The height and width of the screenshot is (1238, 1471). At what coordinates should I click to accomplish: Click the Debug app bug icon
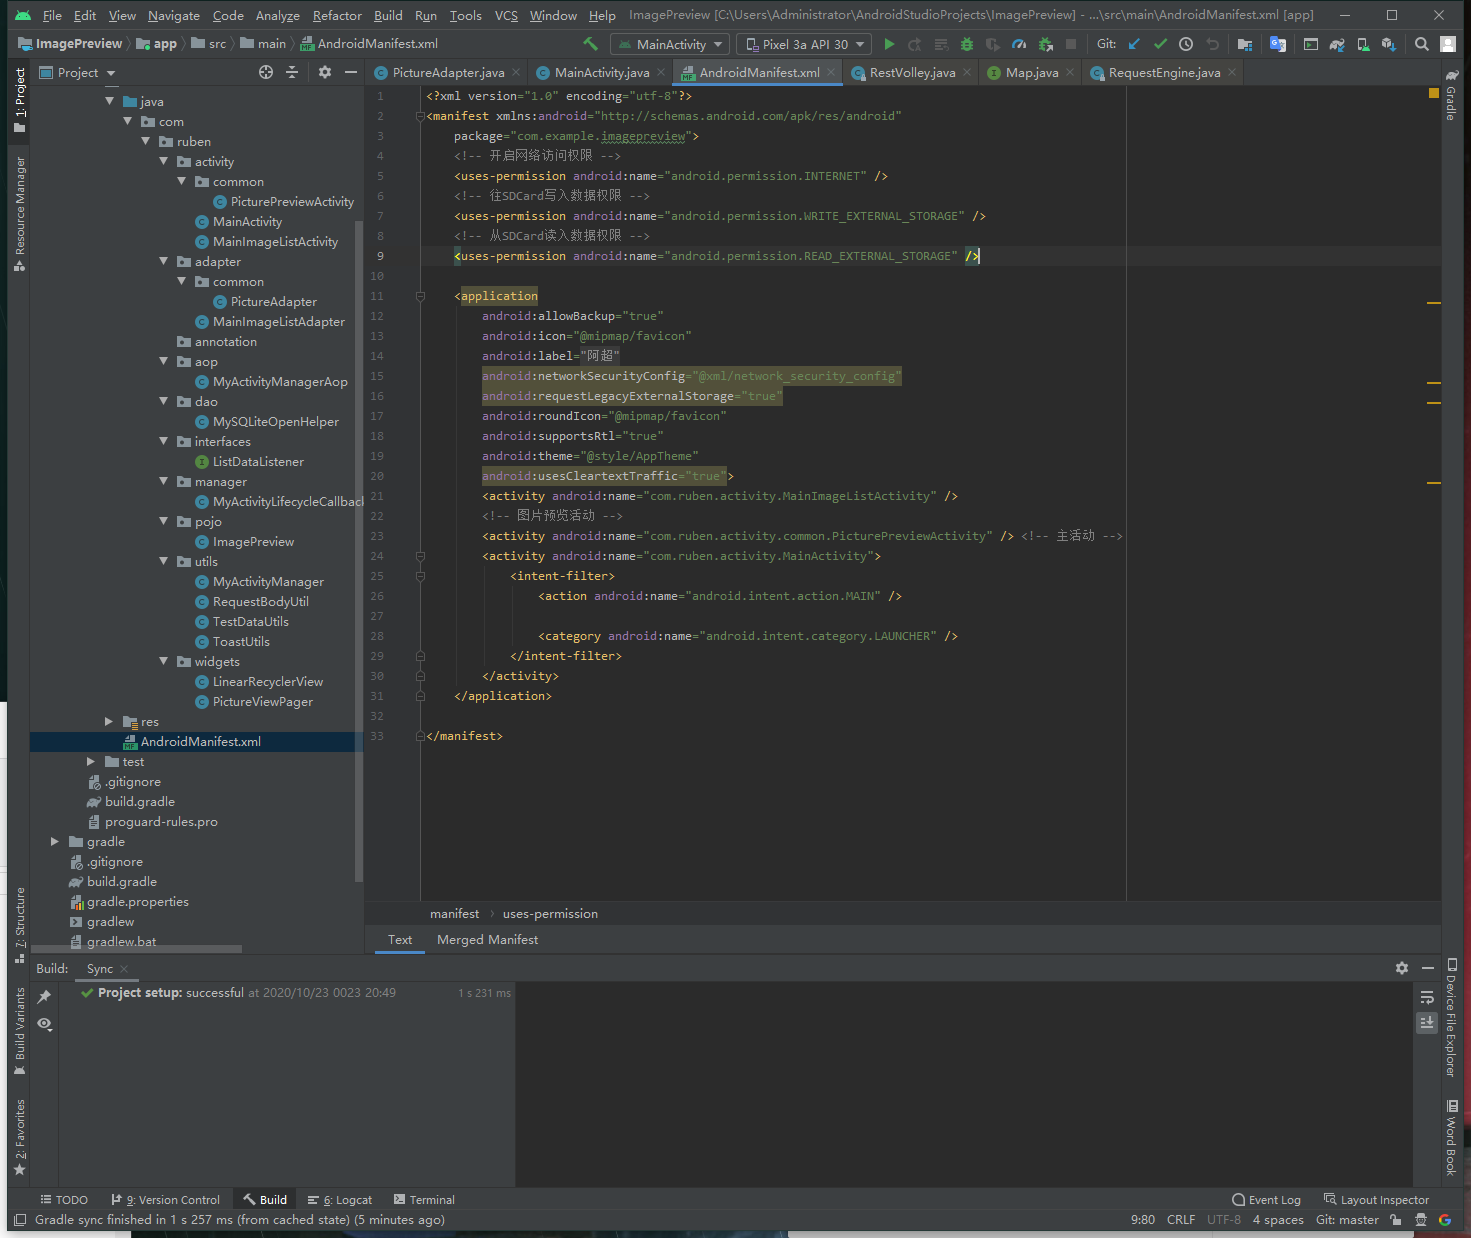tap(967, 44)
